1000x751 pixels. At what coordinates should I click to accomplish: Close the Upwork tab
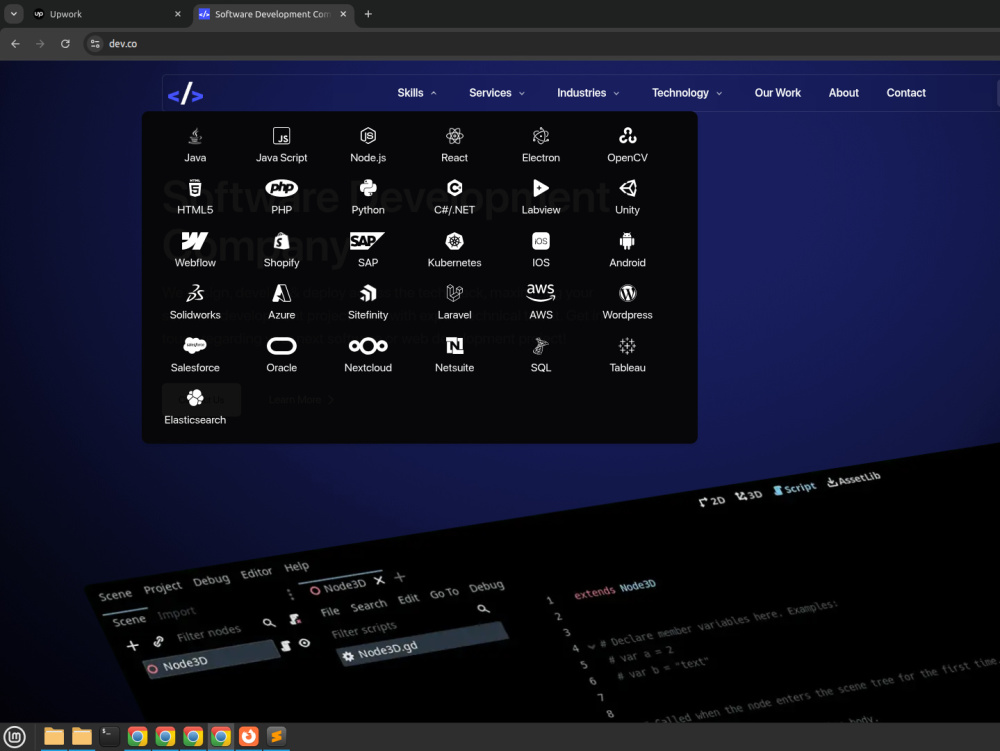click(x=178, y=14)
